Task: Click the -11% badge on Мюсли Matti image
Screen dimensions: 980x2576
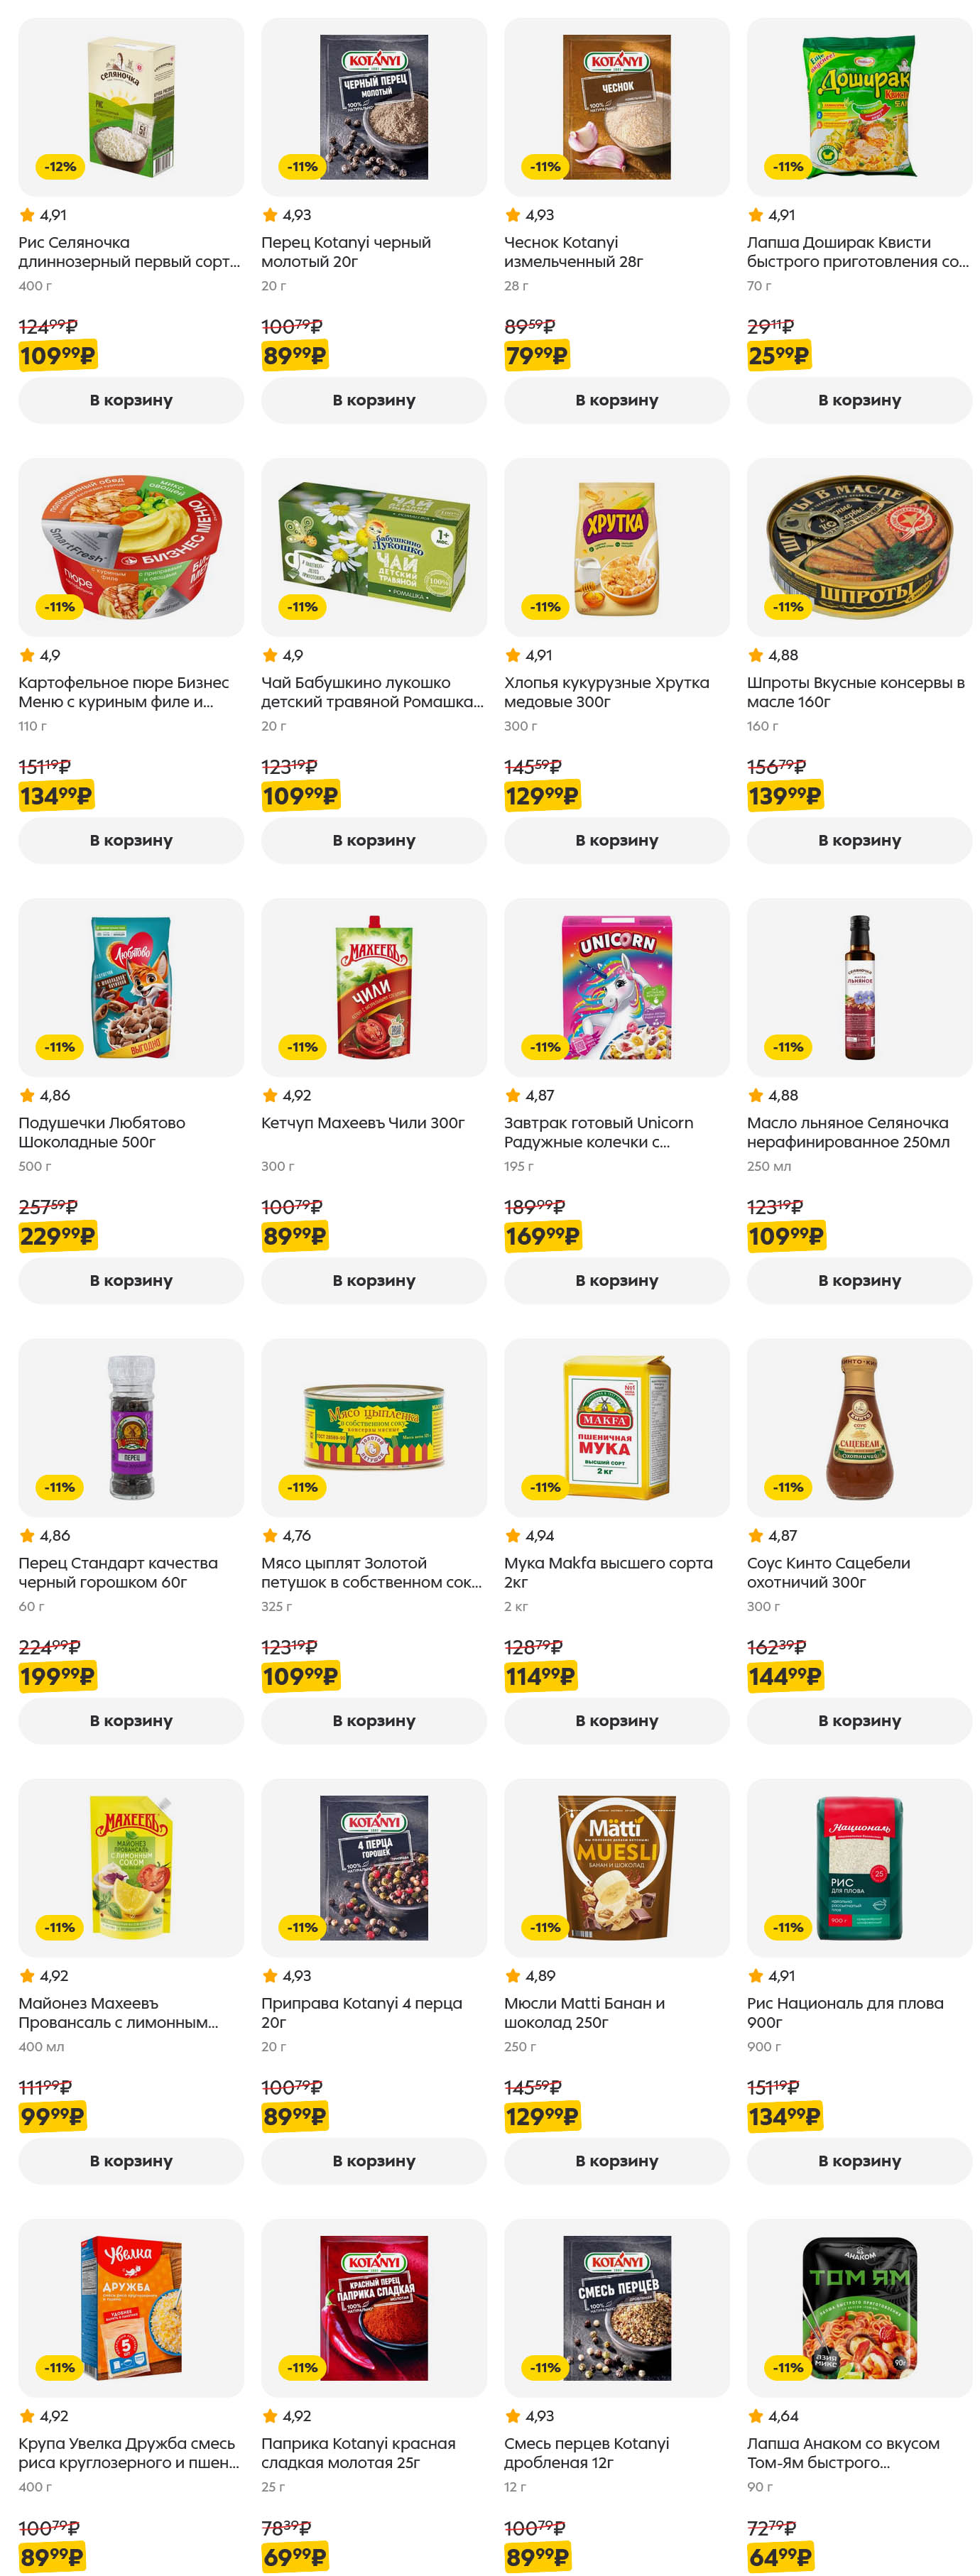Action: click(x=545, y=1927)
